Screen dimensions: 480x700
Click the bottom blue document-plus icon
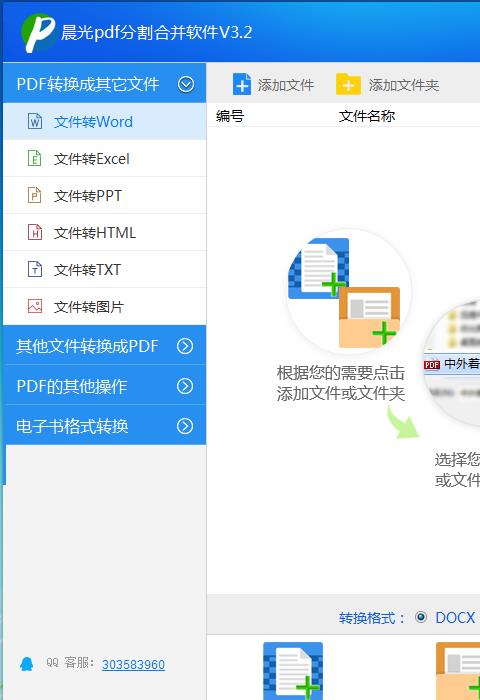tap(293, 671)
